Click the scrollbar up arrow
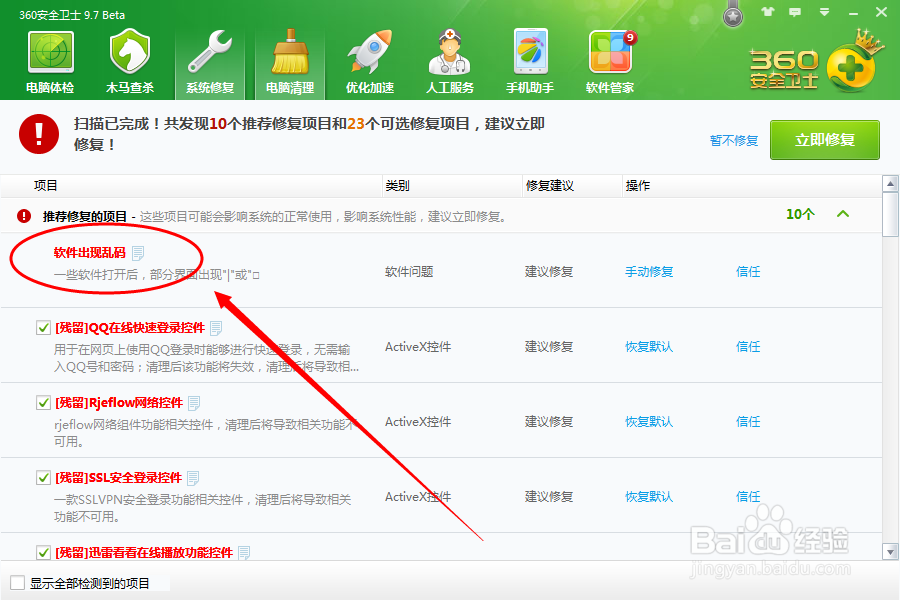900x600 pixels. [890, 184]
